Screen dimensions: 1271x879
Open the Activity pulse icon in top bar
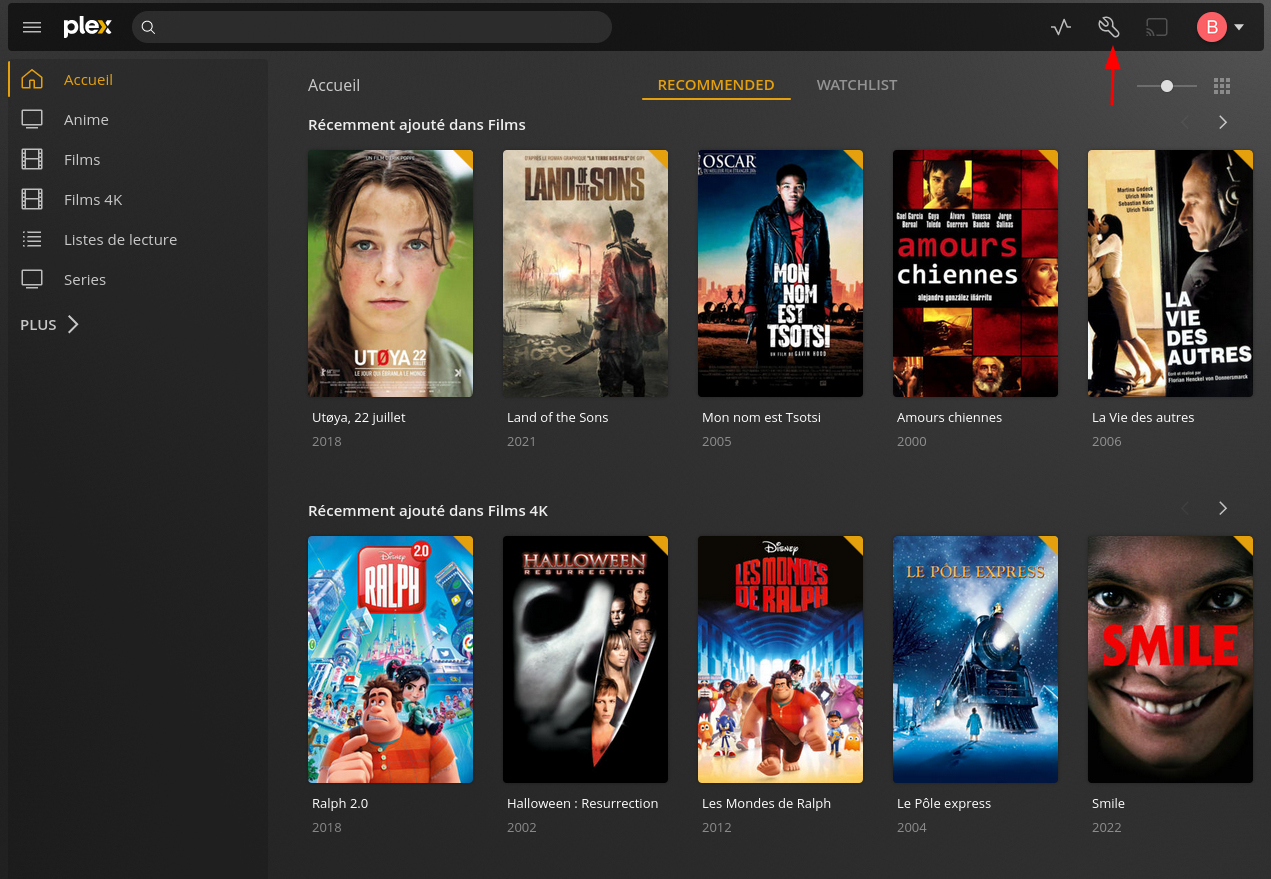[1061, 27]
